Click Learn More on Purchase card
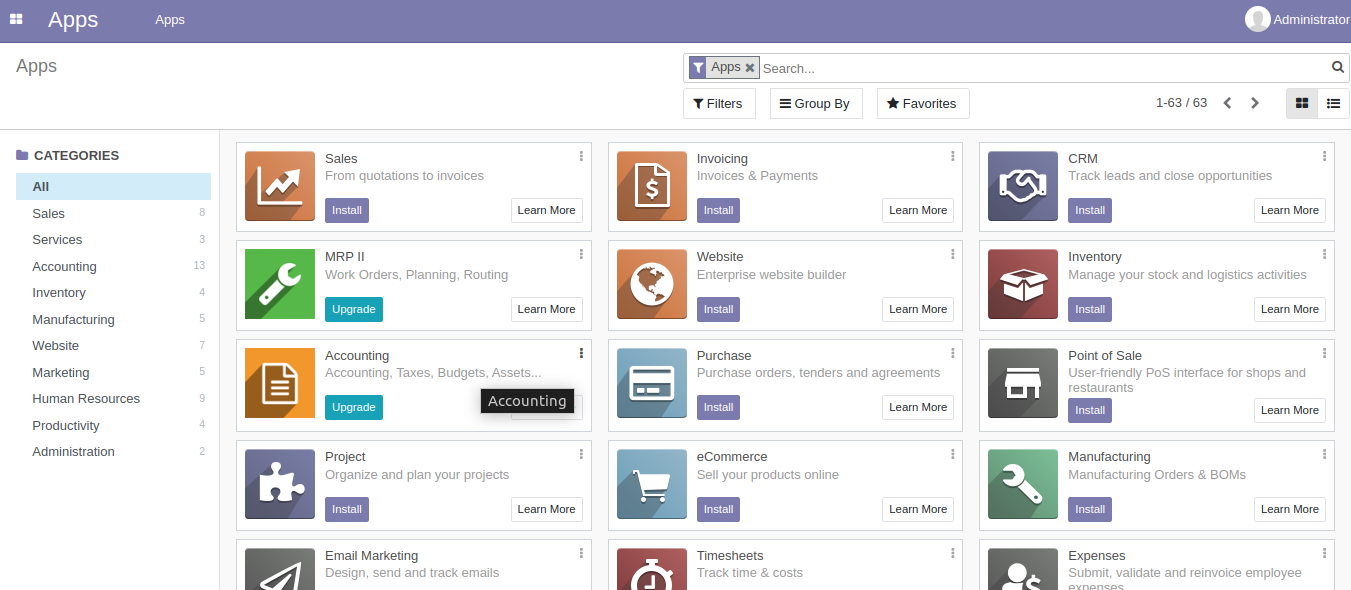Viewport: 1351px width, 590px height. (917, 407)
